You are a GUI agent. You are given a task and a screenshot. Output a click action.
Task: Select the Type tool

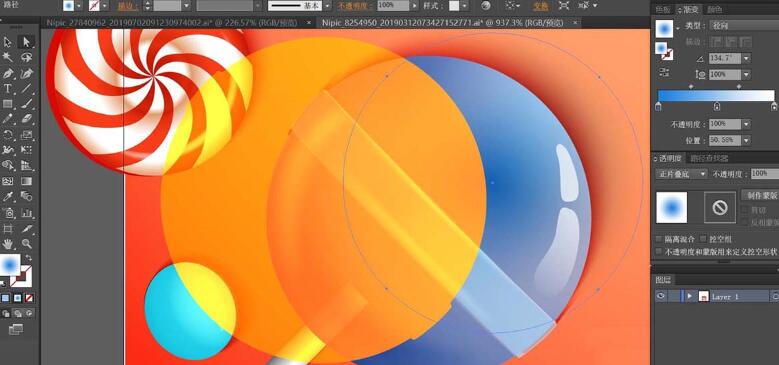pyautogui.click(x=8, y=89)
